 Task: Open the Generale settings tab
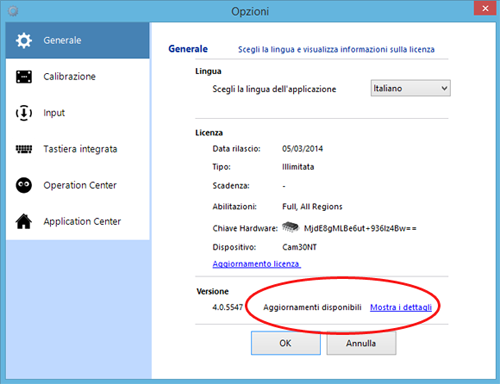(77, 41)
